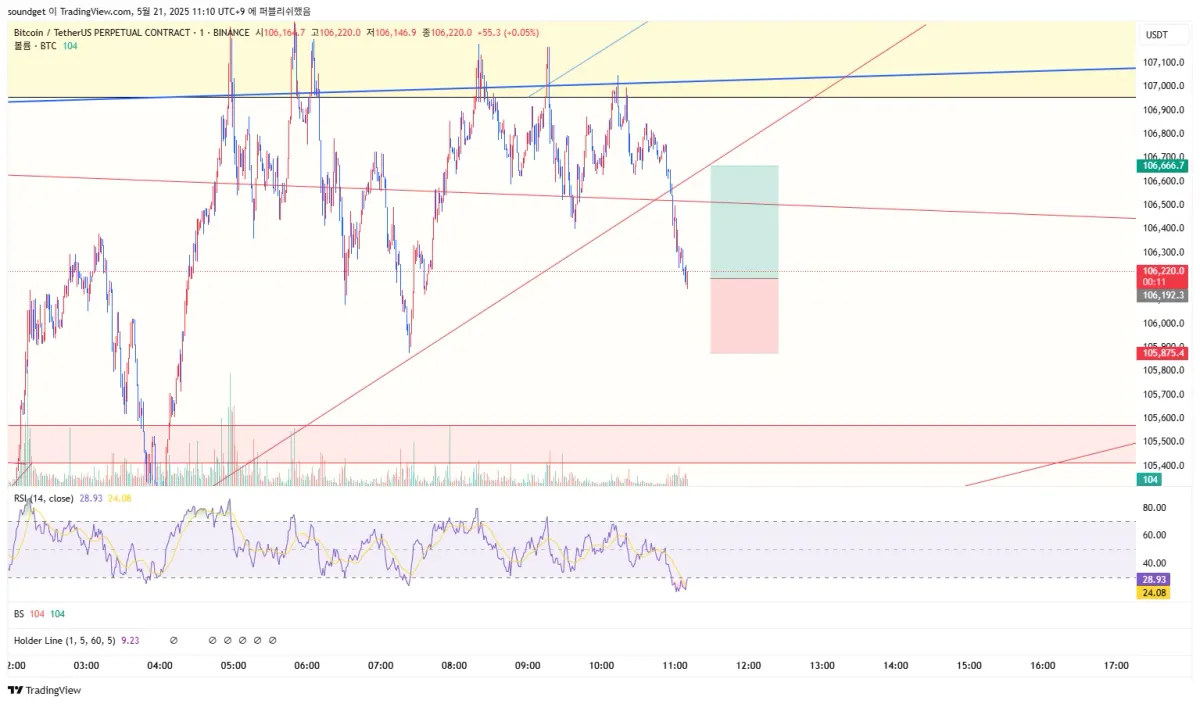This screenshot has width=1200, height=704.
Task: Click the TradingView logo at bottom left
Action: pyautogui.click(x=44, y=690)
